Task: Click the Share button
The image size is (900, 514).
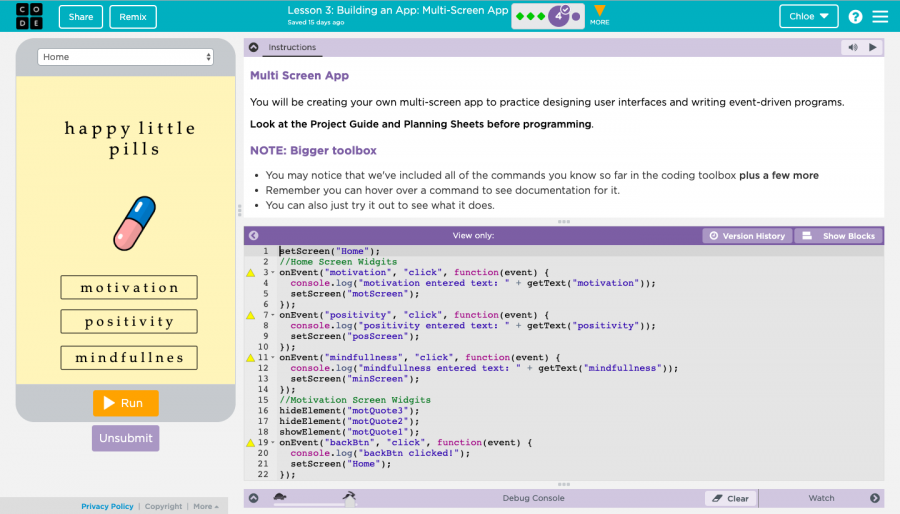Action: [x=81, y=17]
